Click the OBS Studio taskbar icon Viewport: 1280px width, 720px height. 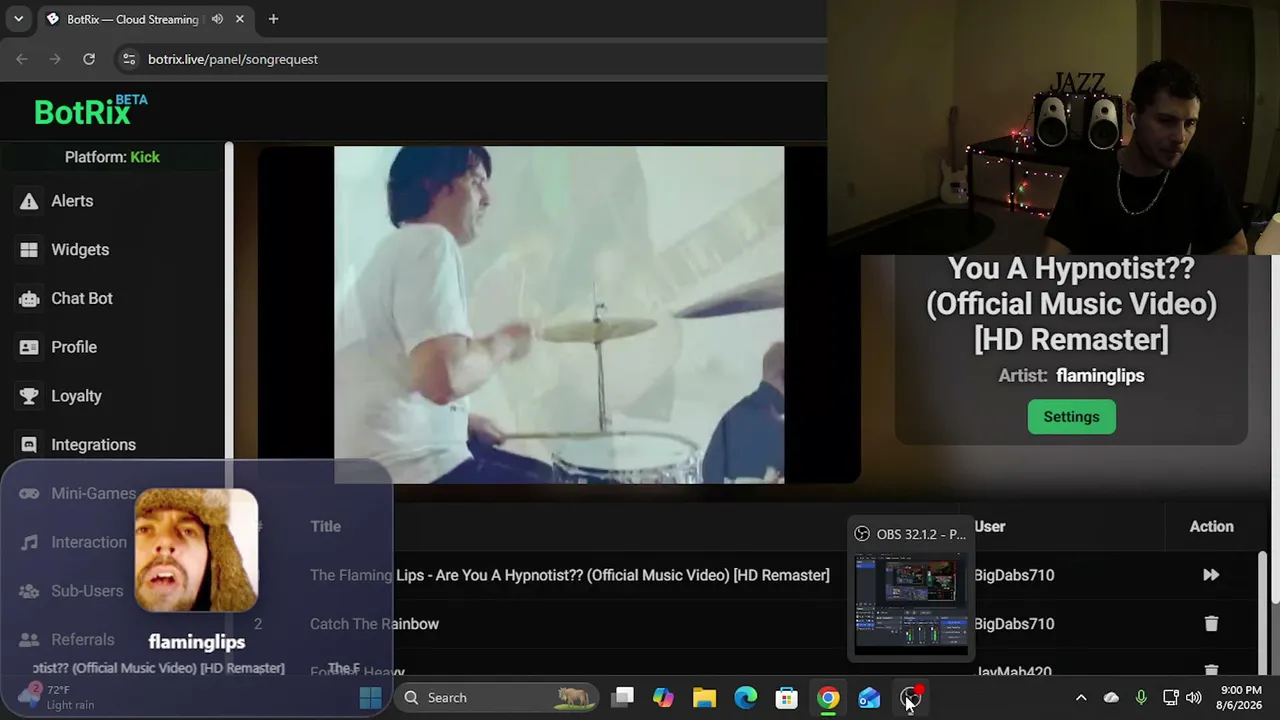coord(910,698)
